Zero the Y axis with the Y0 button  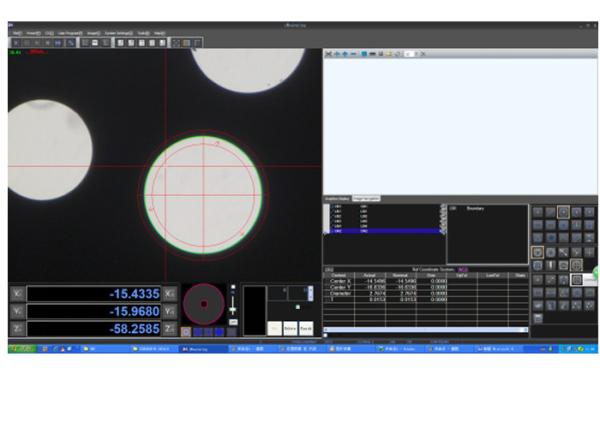tap(169, 311)
